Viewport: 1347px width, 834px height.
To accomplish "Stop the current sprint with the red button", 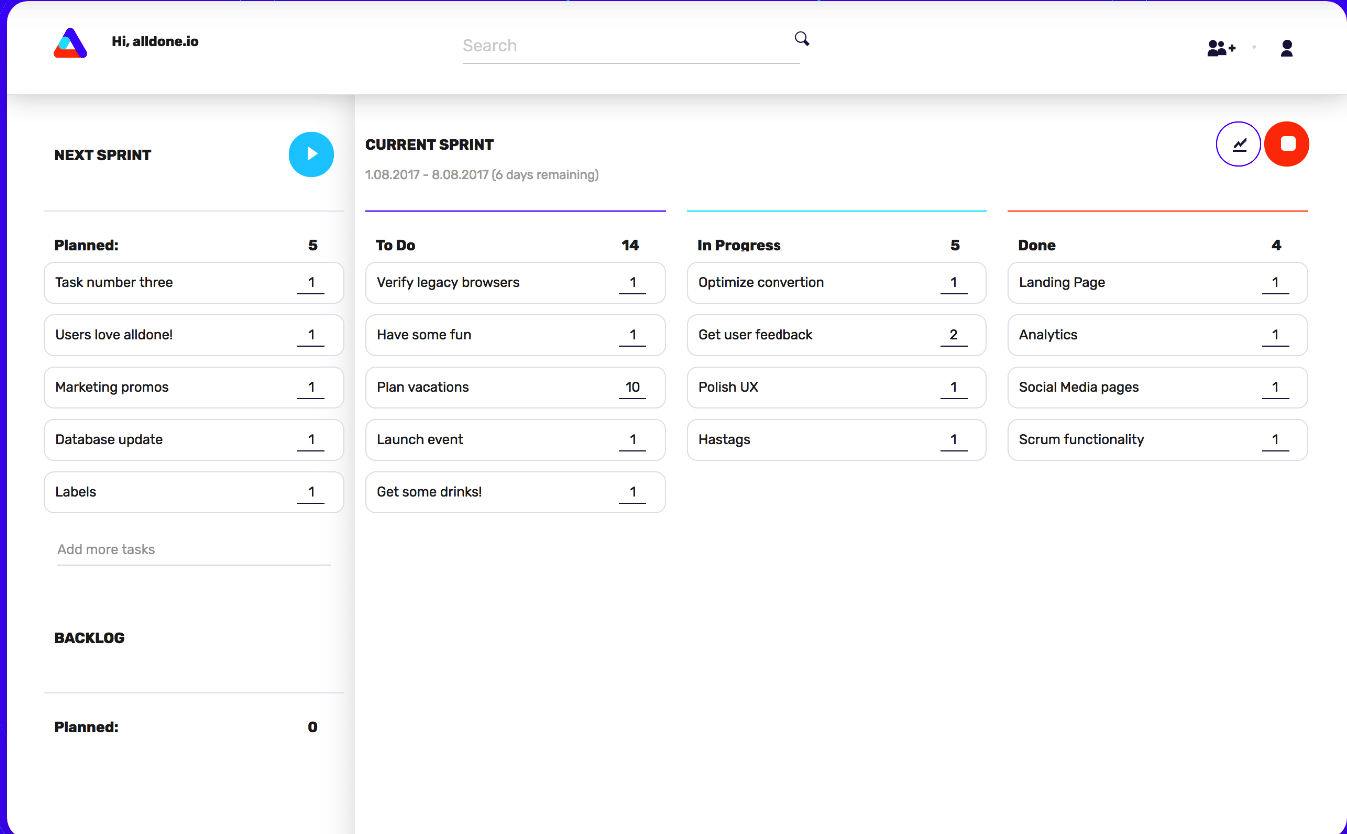I will [1287, 144].
